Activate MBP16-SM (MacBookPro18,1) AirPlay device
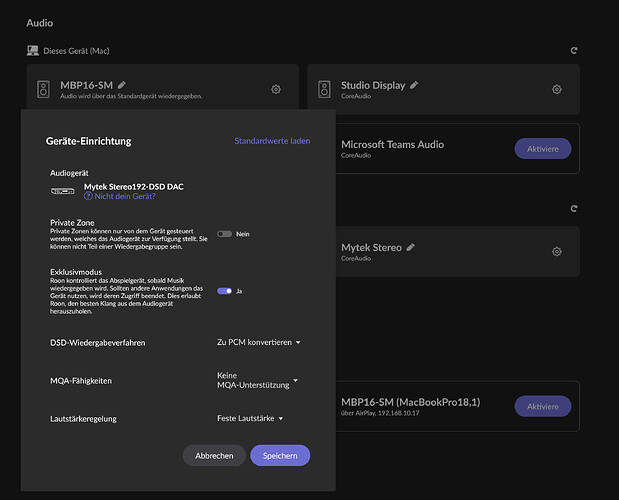 pyautogui.click(x=543, y=406)
